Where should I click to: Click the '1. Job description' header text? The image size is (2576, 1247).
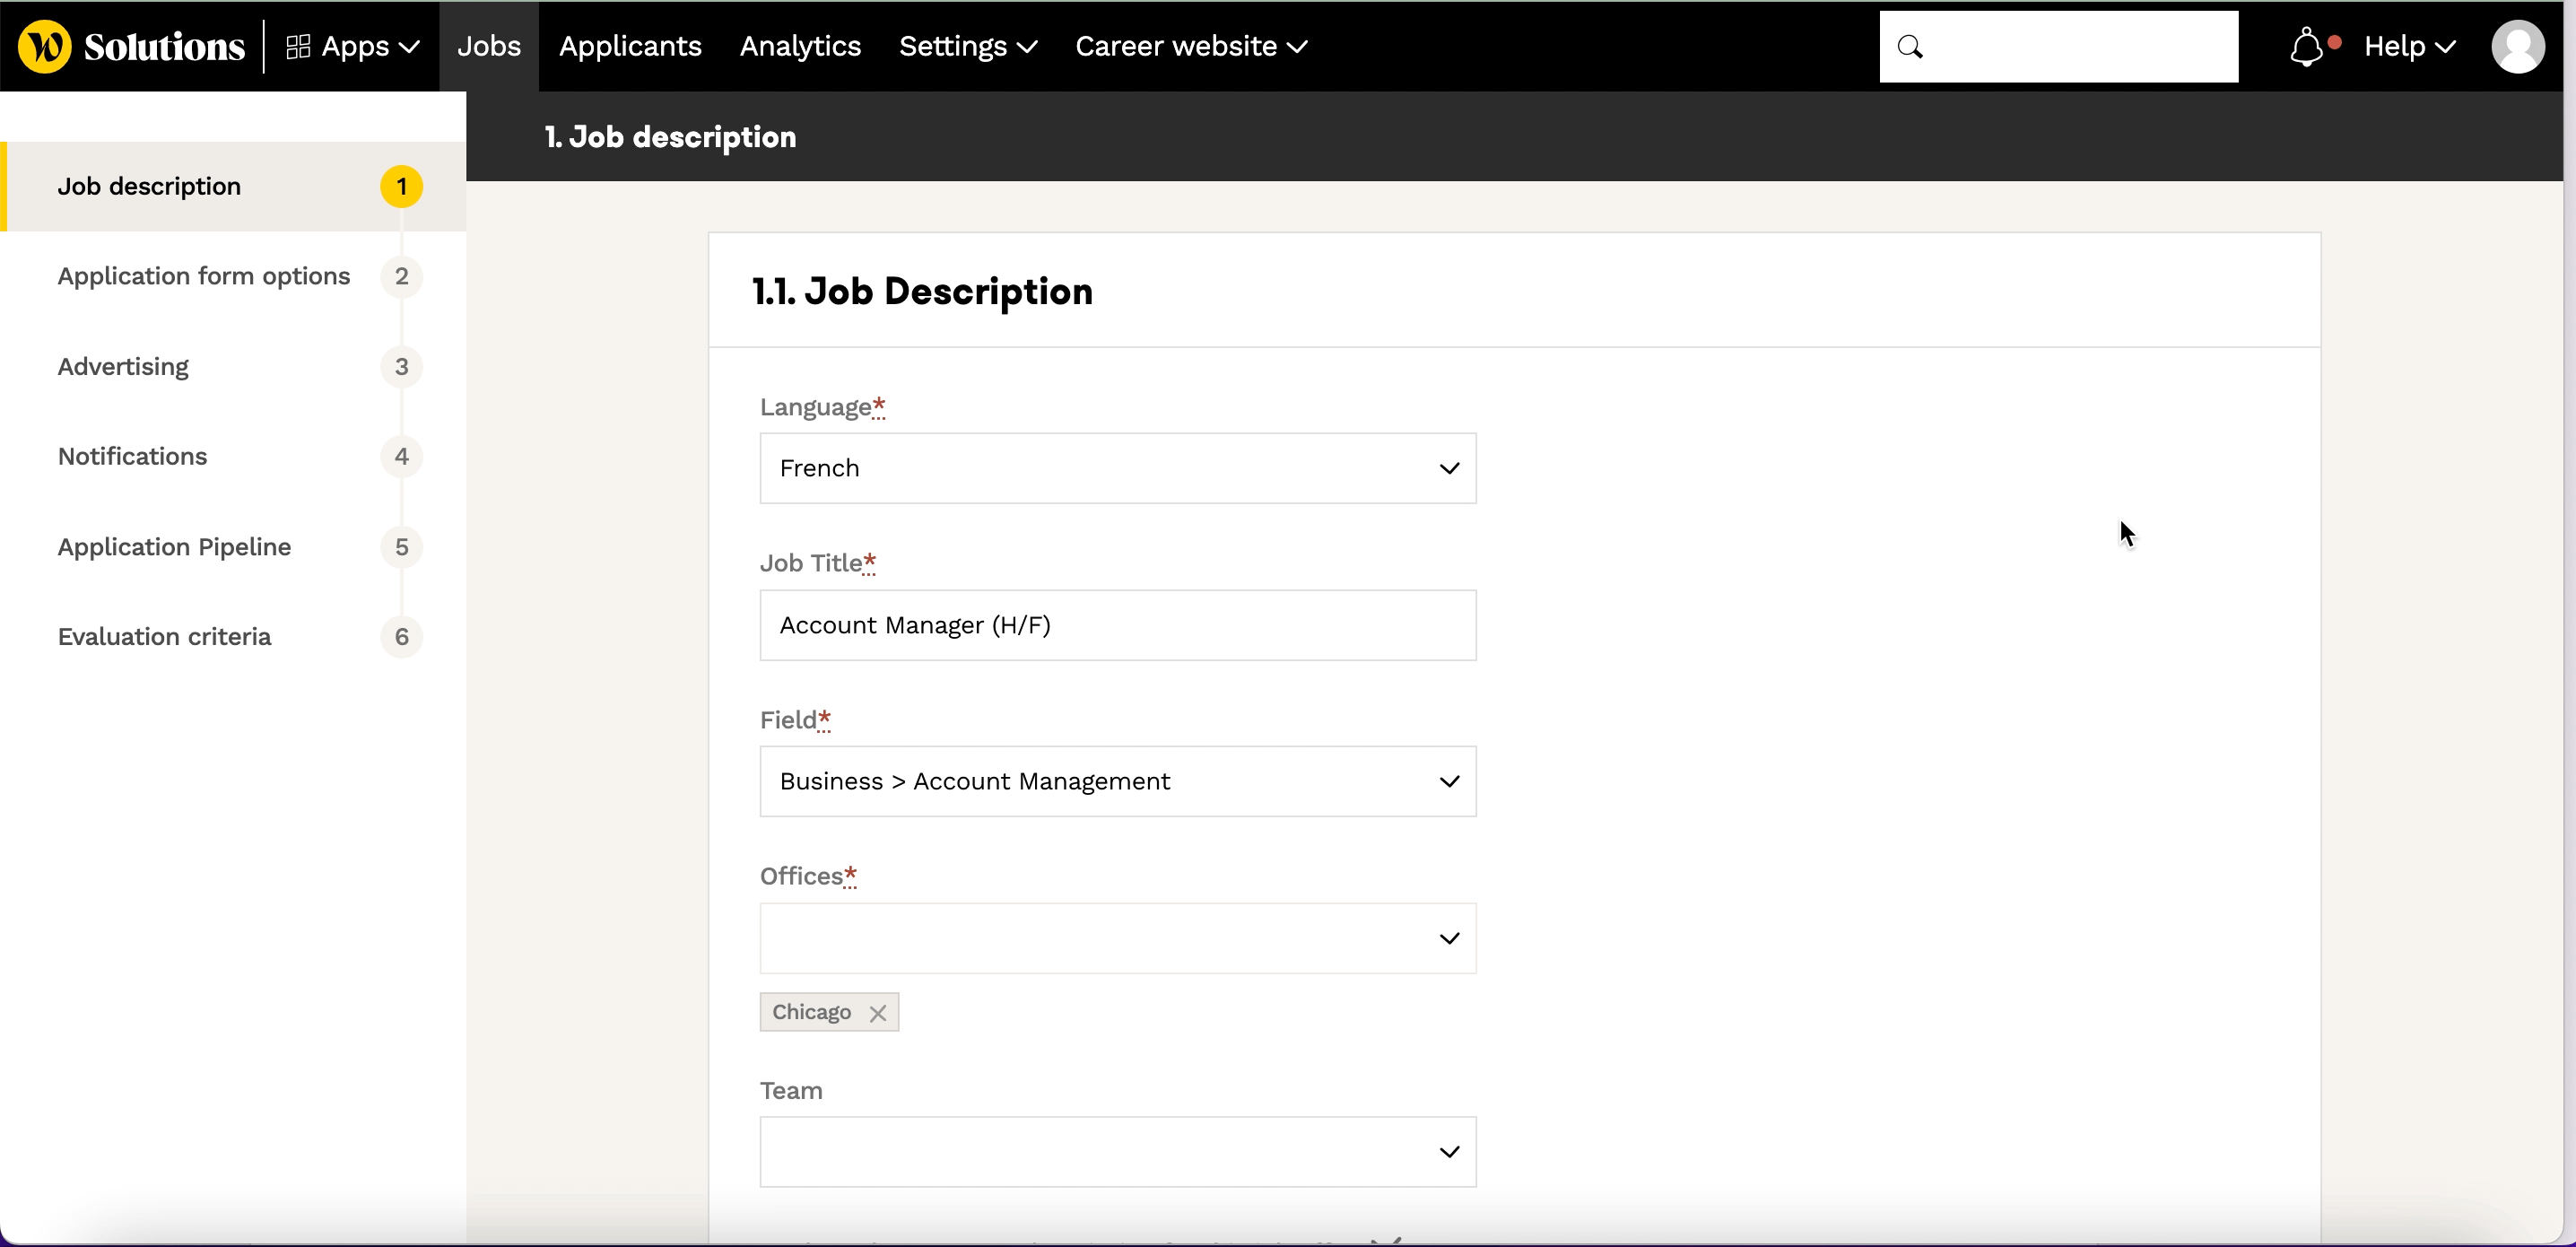670,137
